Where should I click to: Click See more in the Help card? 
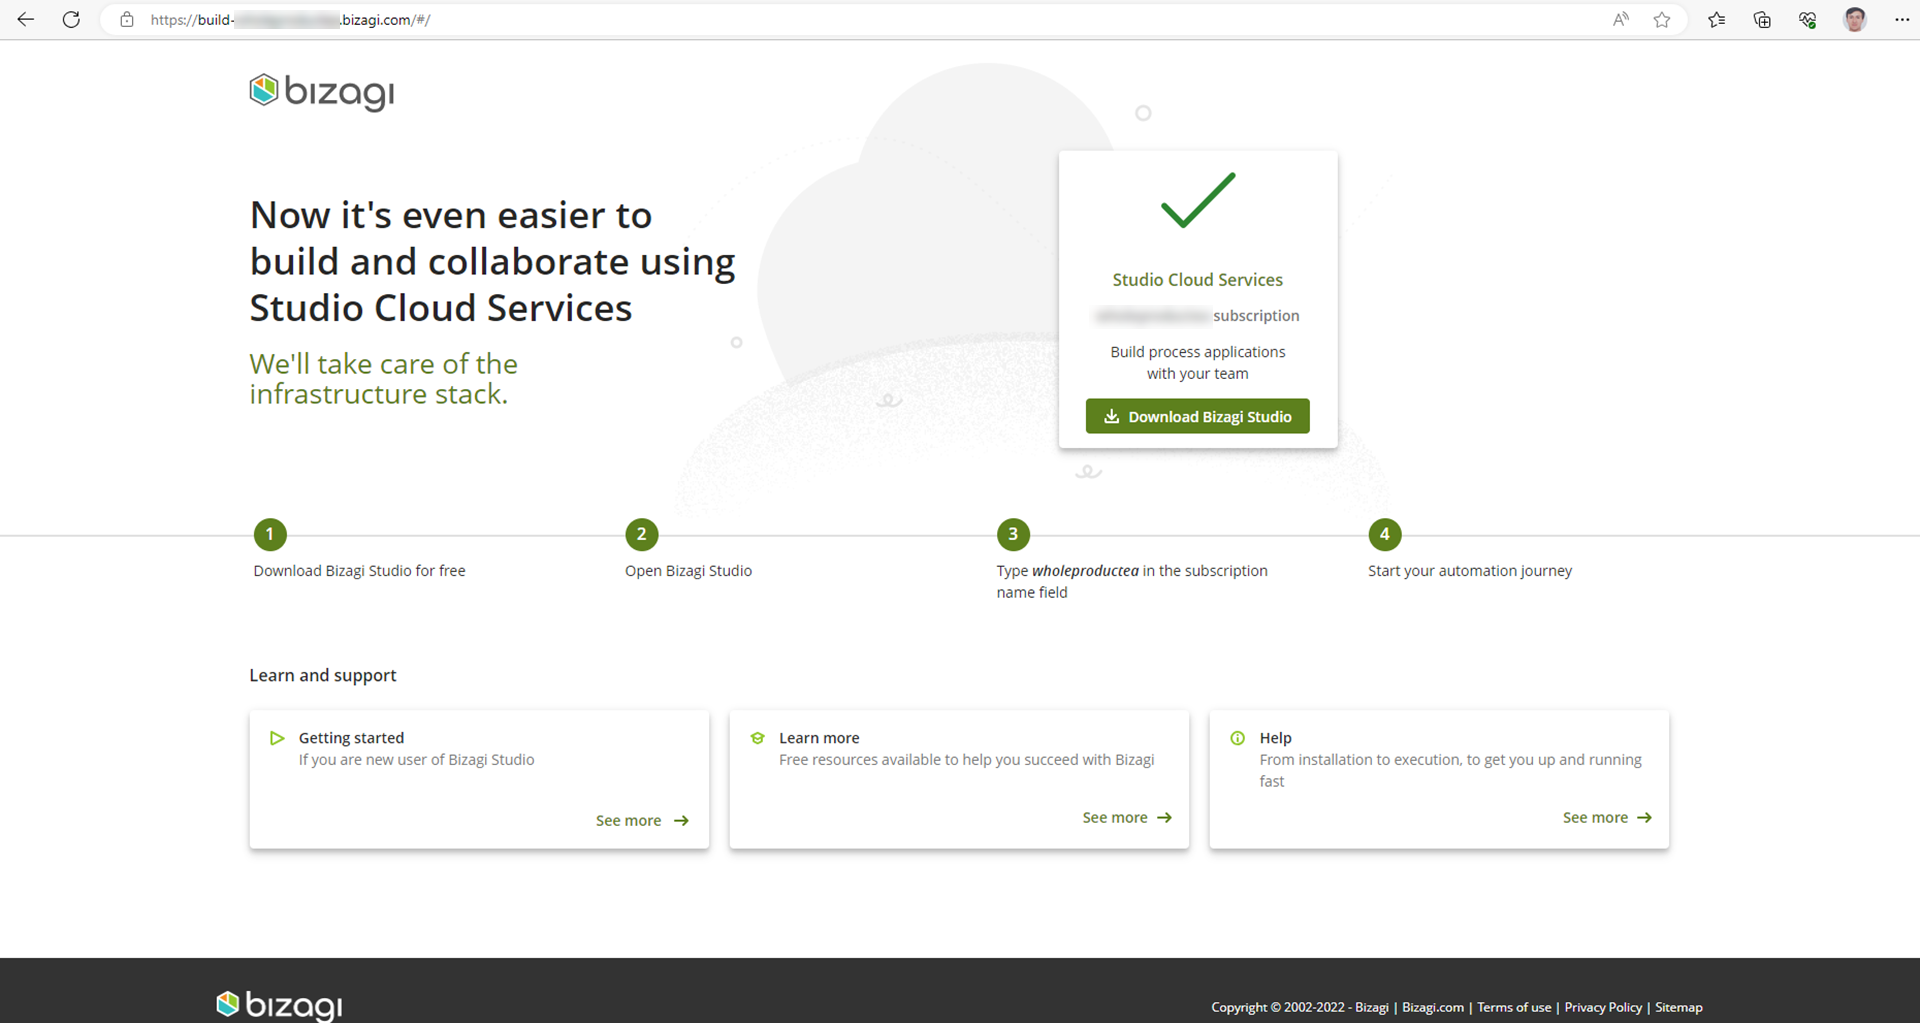1607,817
